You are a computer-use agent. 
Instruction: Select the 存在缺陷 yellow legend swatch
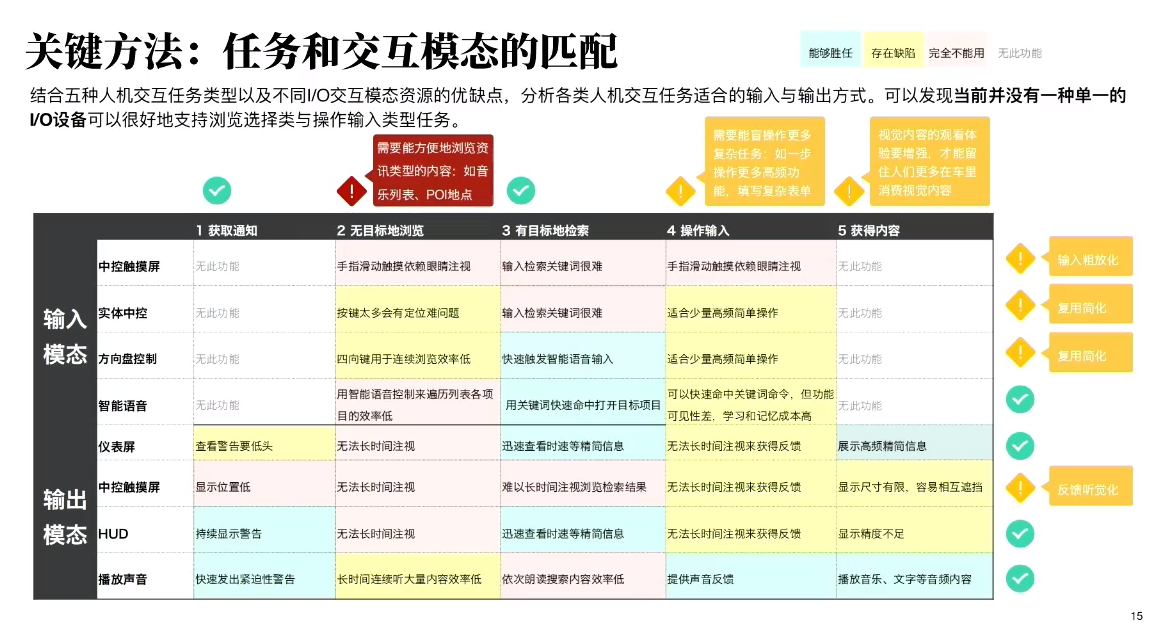[892, 52]
